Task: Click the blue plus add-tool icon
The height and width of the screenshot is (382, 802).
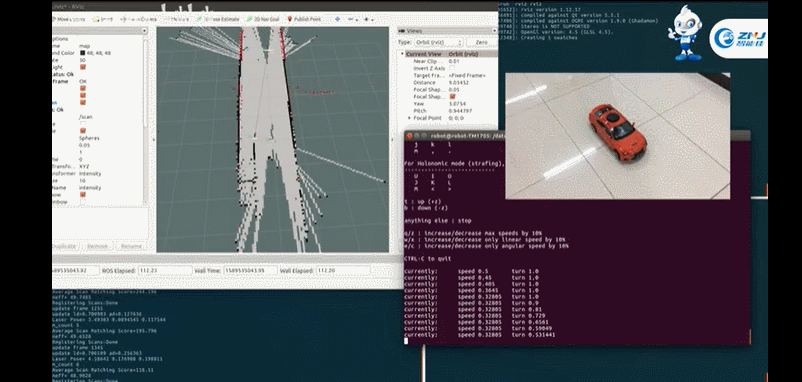Action: tap(338, 19)
